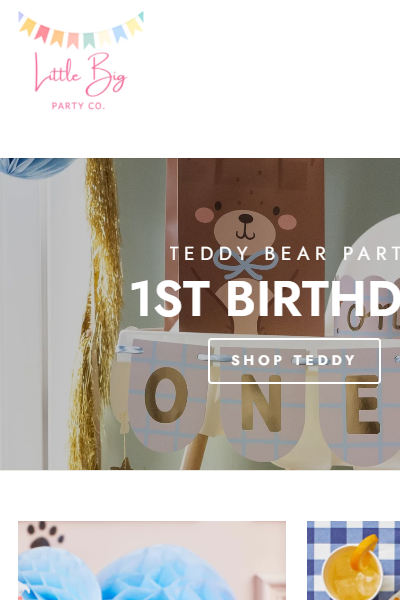Click the pink PARTY CO. text
Viewport: 400px width, 600px height.
pyautogui.click(x=78, y=106)
